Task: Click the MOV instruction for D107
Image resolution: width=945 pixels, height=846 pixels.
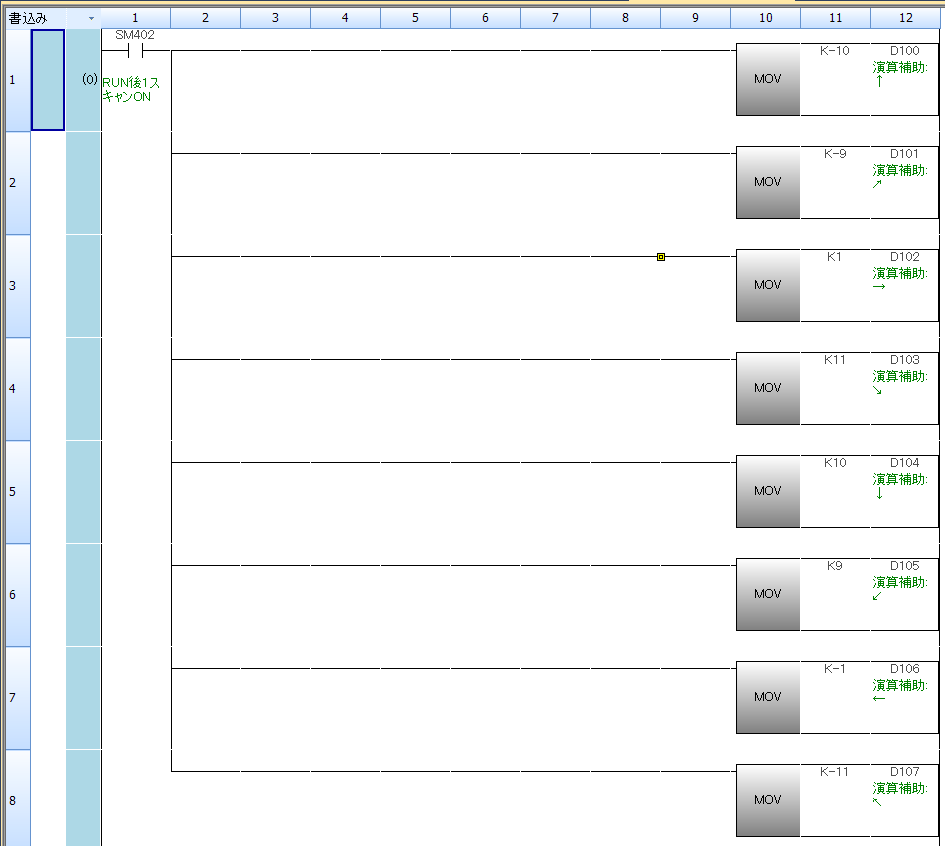Action: pos(767,800)
